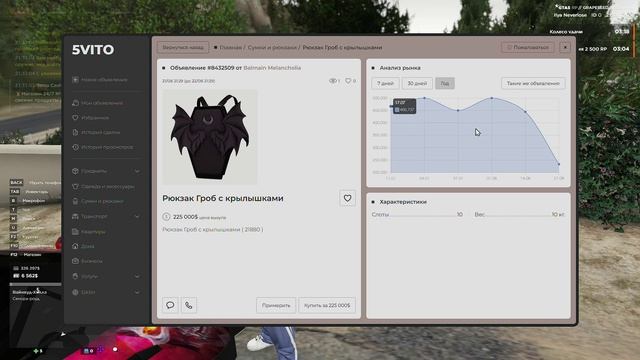Expand the last sidebar category chevron
640x360 pixels.
pyautogui.click(x=137, y=292)
